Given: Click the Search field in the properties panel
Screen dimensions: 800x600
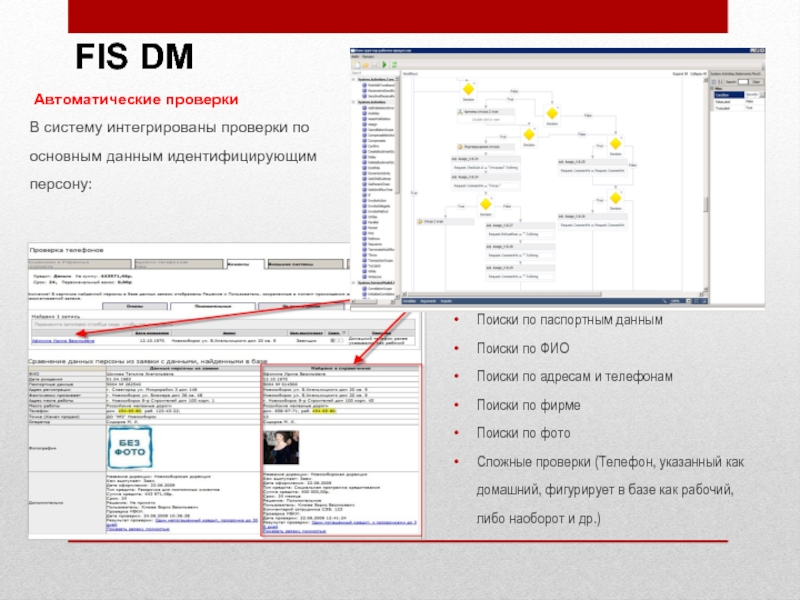Looking at the screenshot, I should pos(743,82).
